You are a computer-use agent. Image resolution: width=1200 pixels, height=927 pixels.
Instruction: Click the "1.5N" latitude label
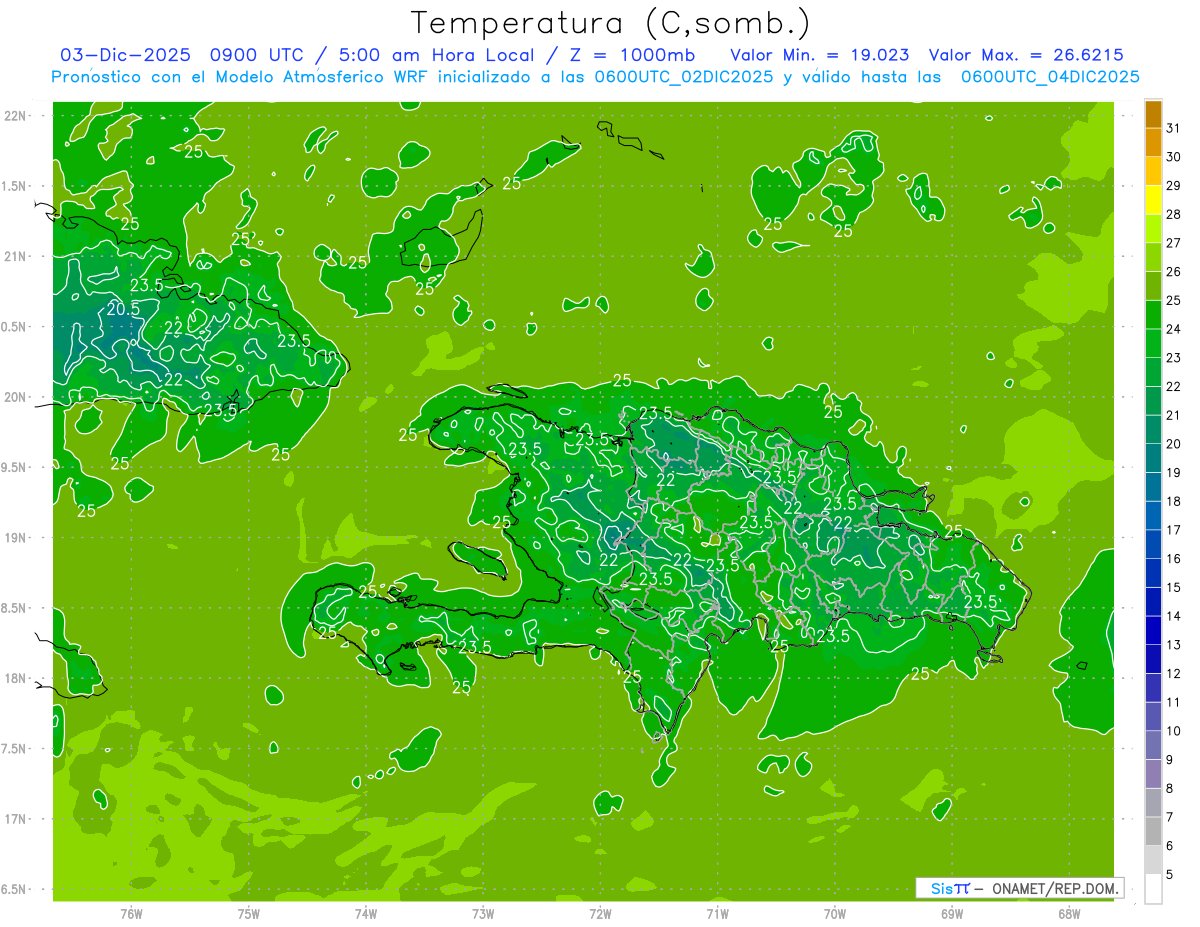15,186
